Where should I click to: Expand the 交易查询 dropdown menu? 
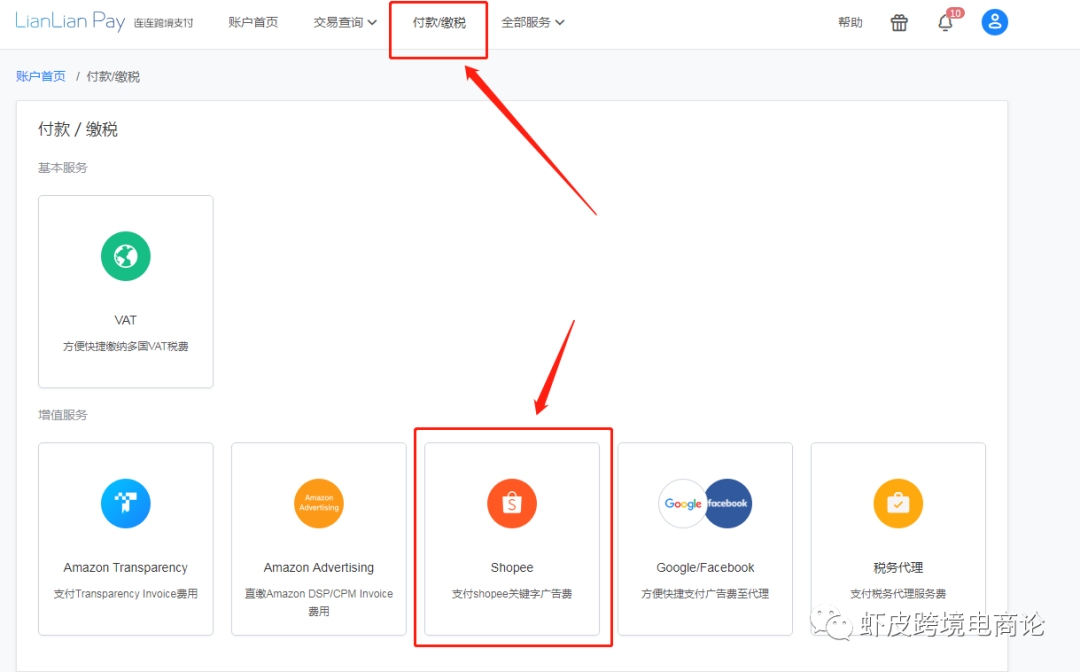coord(344,23)
